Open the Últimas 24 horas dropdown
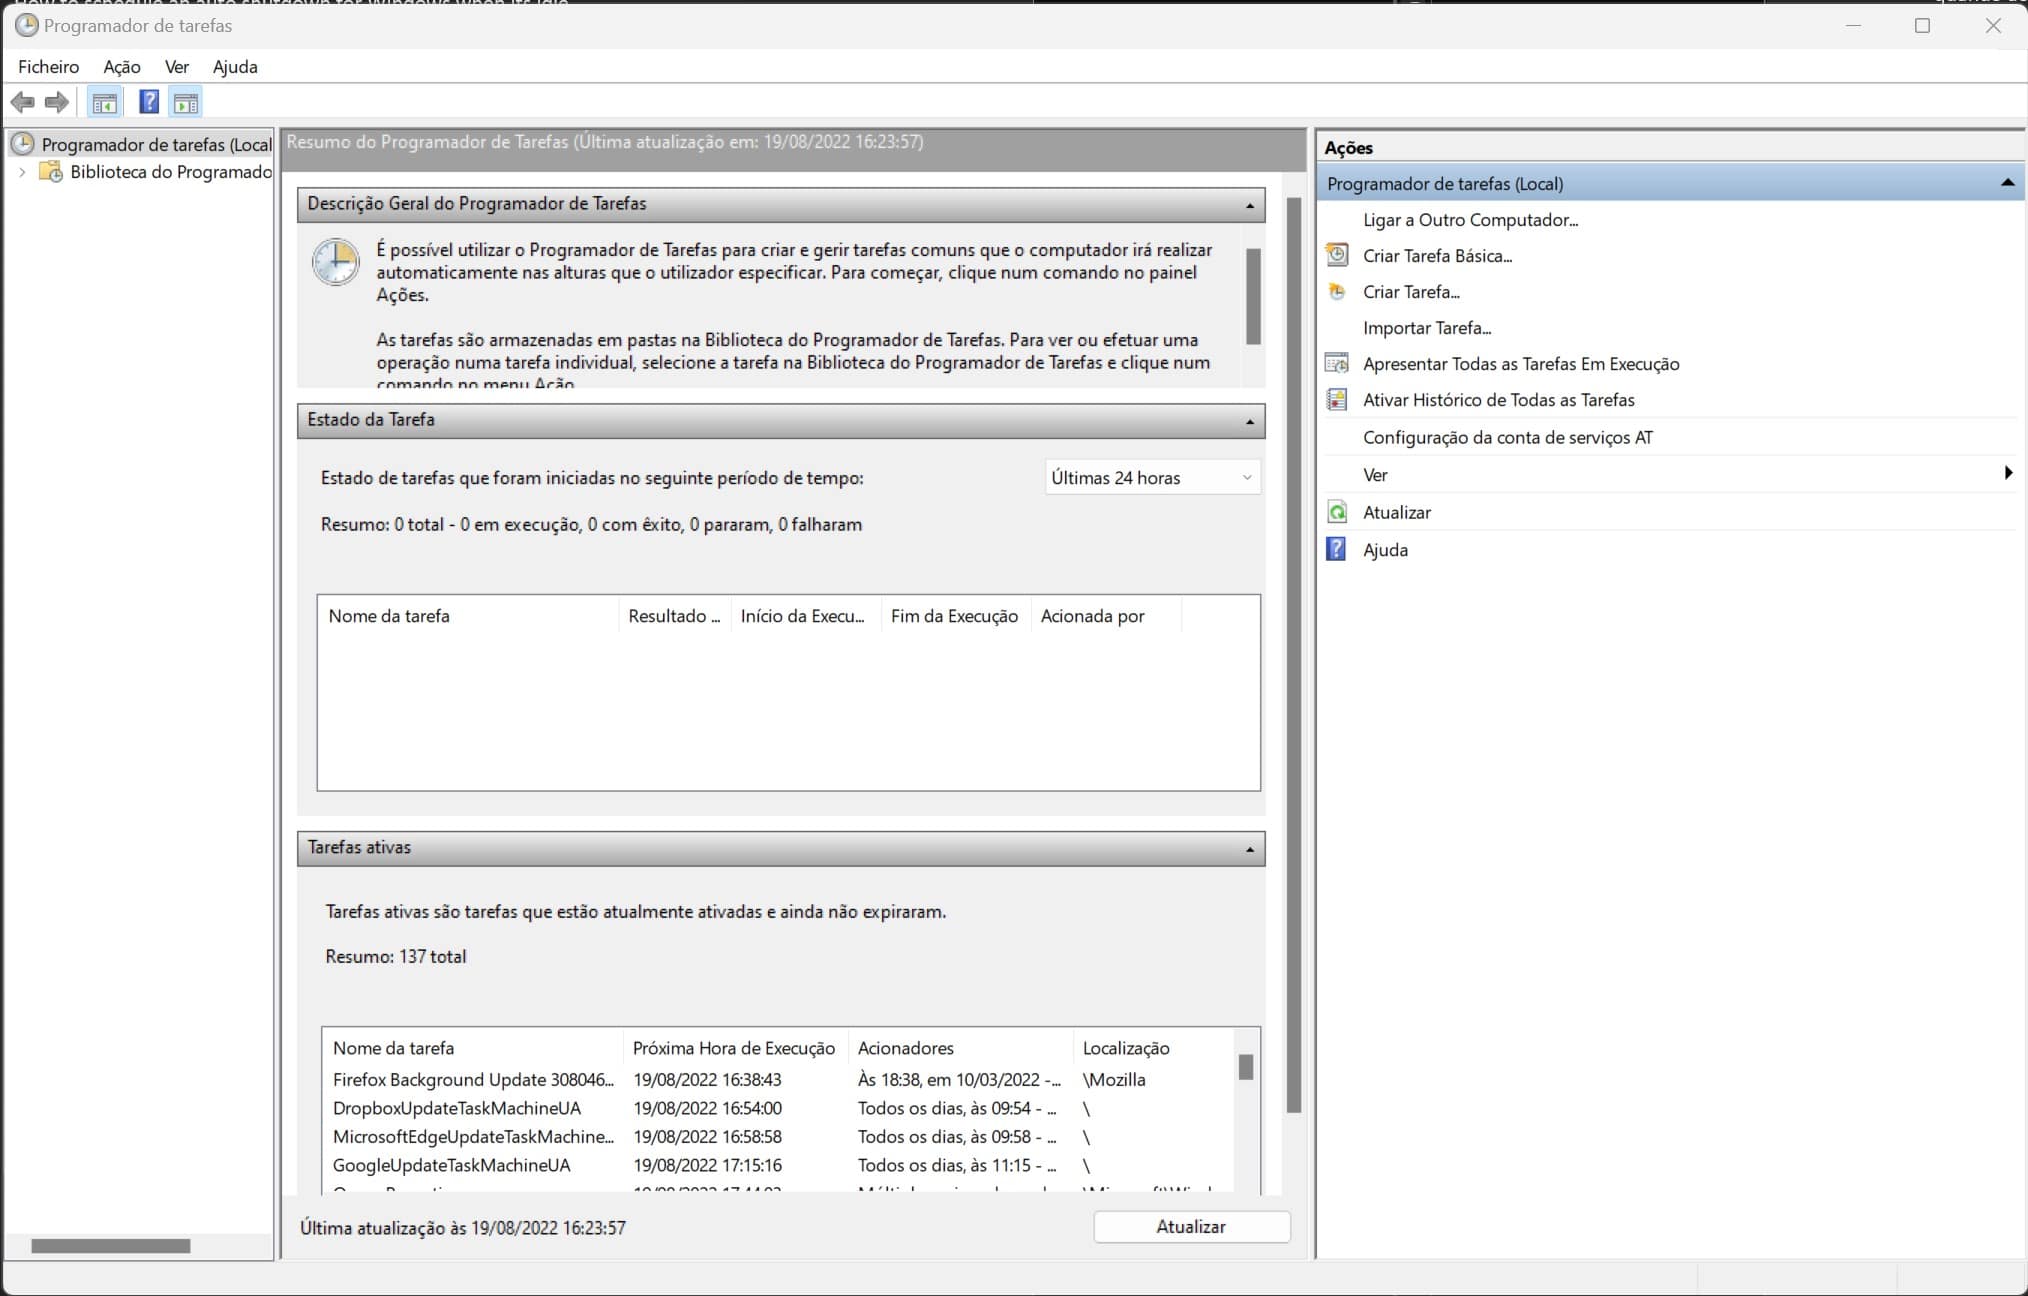The width and height of the screenshot is (2028, 1296). tap(1152, 478)
